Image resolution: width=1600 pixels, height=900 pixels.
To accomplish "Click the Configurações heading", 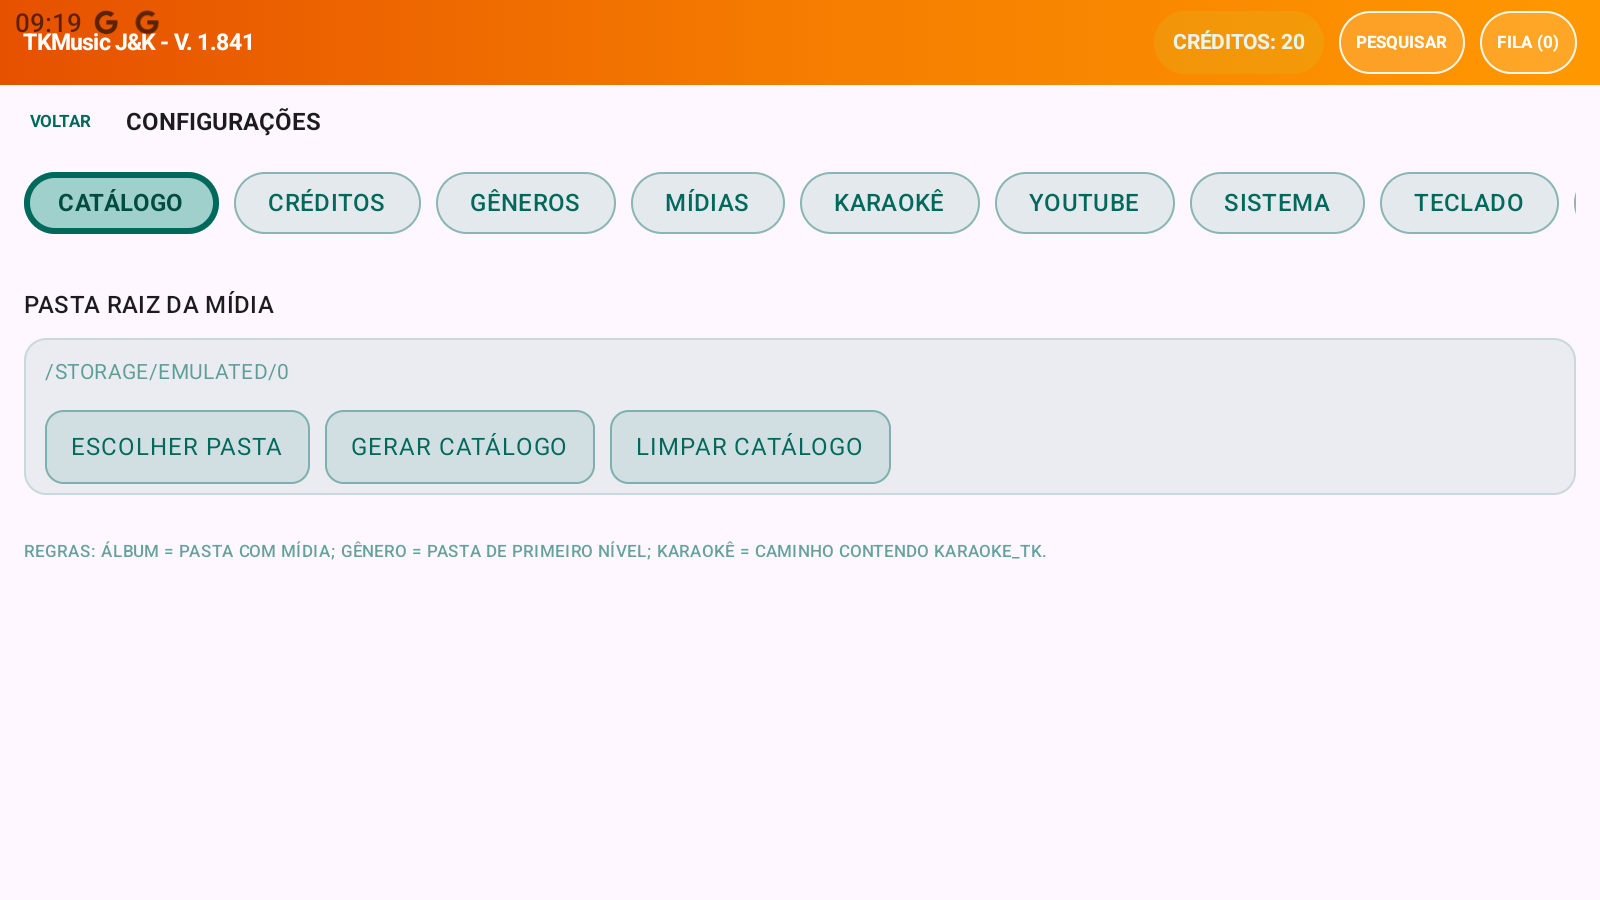I will point(223,122).
